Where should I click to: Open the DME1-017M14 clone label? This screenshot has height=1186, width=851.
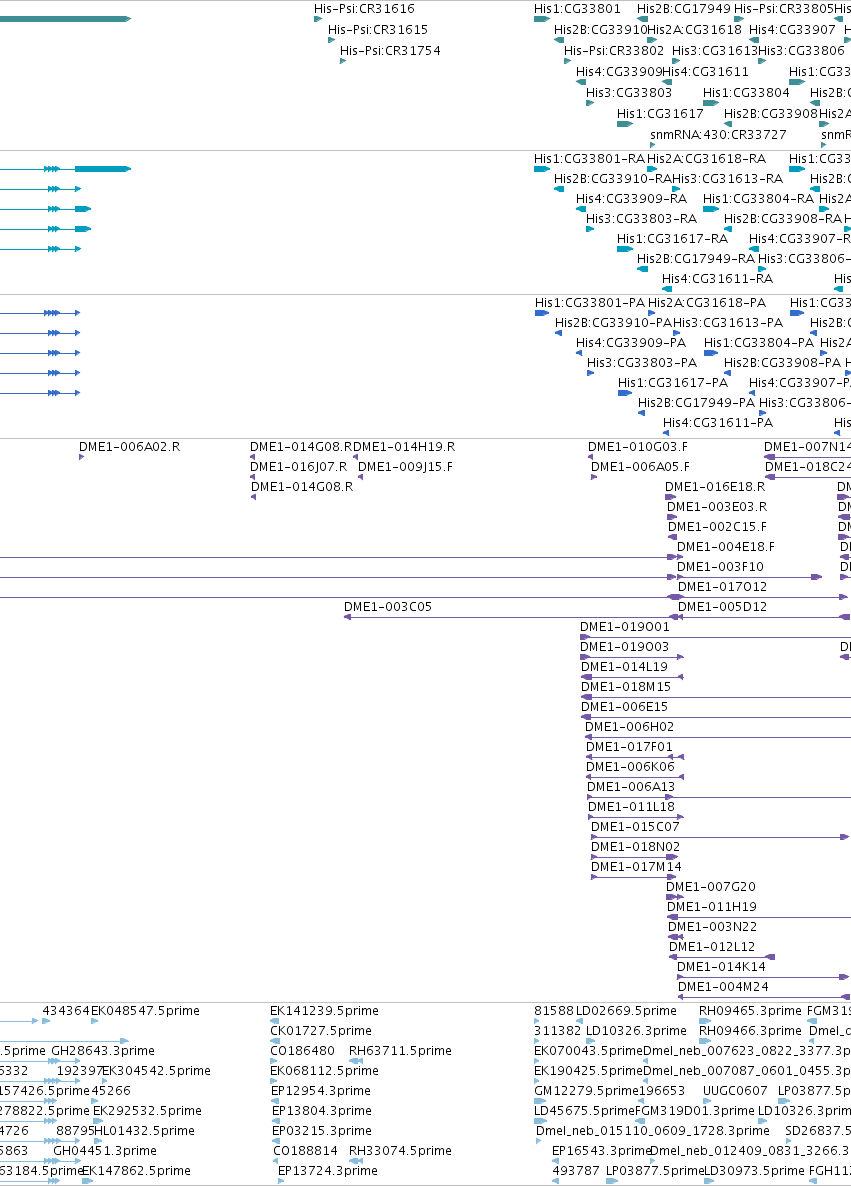pos(635,867)
